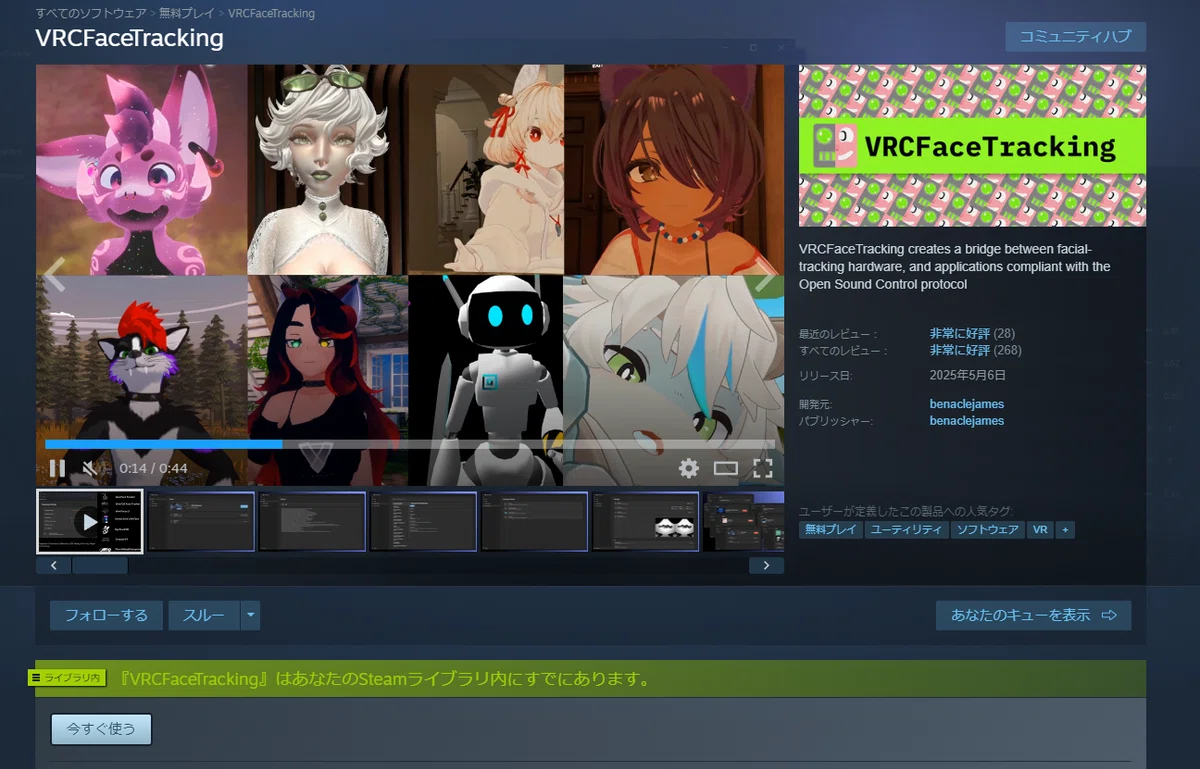The height and width of the screenshot is (769, 1200).
Task: Click the thumbnail strip scrollbar handle
Action: (x=100, y=565)
